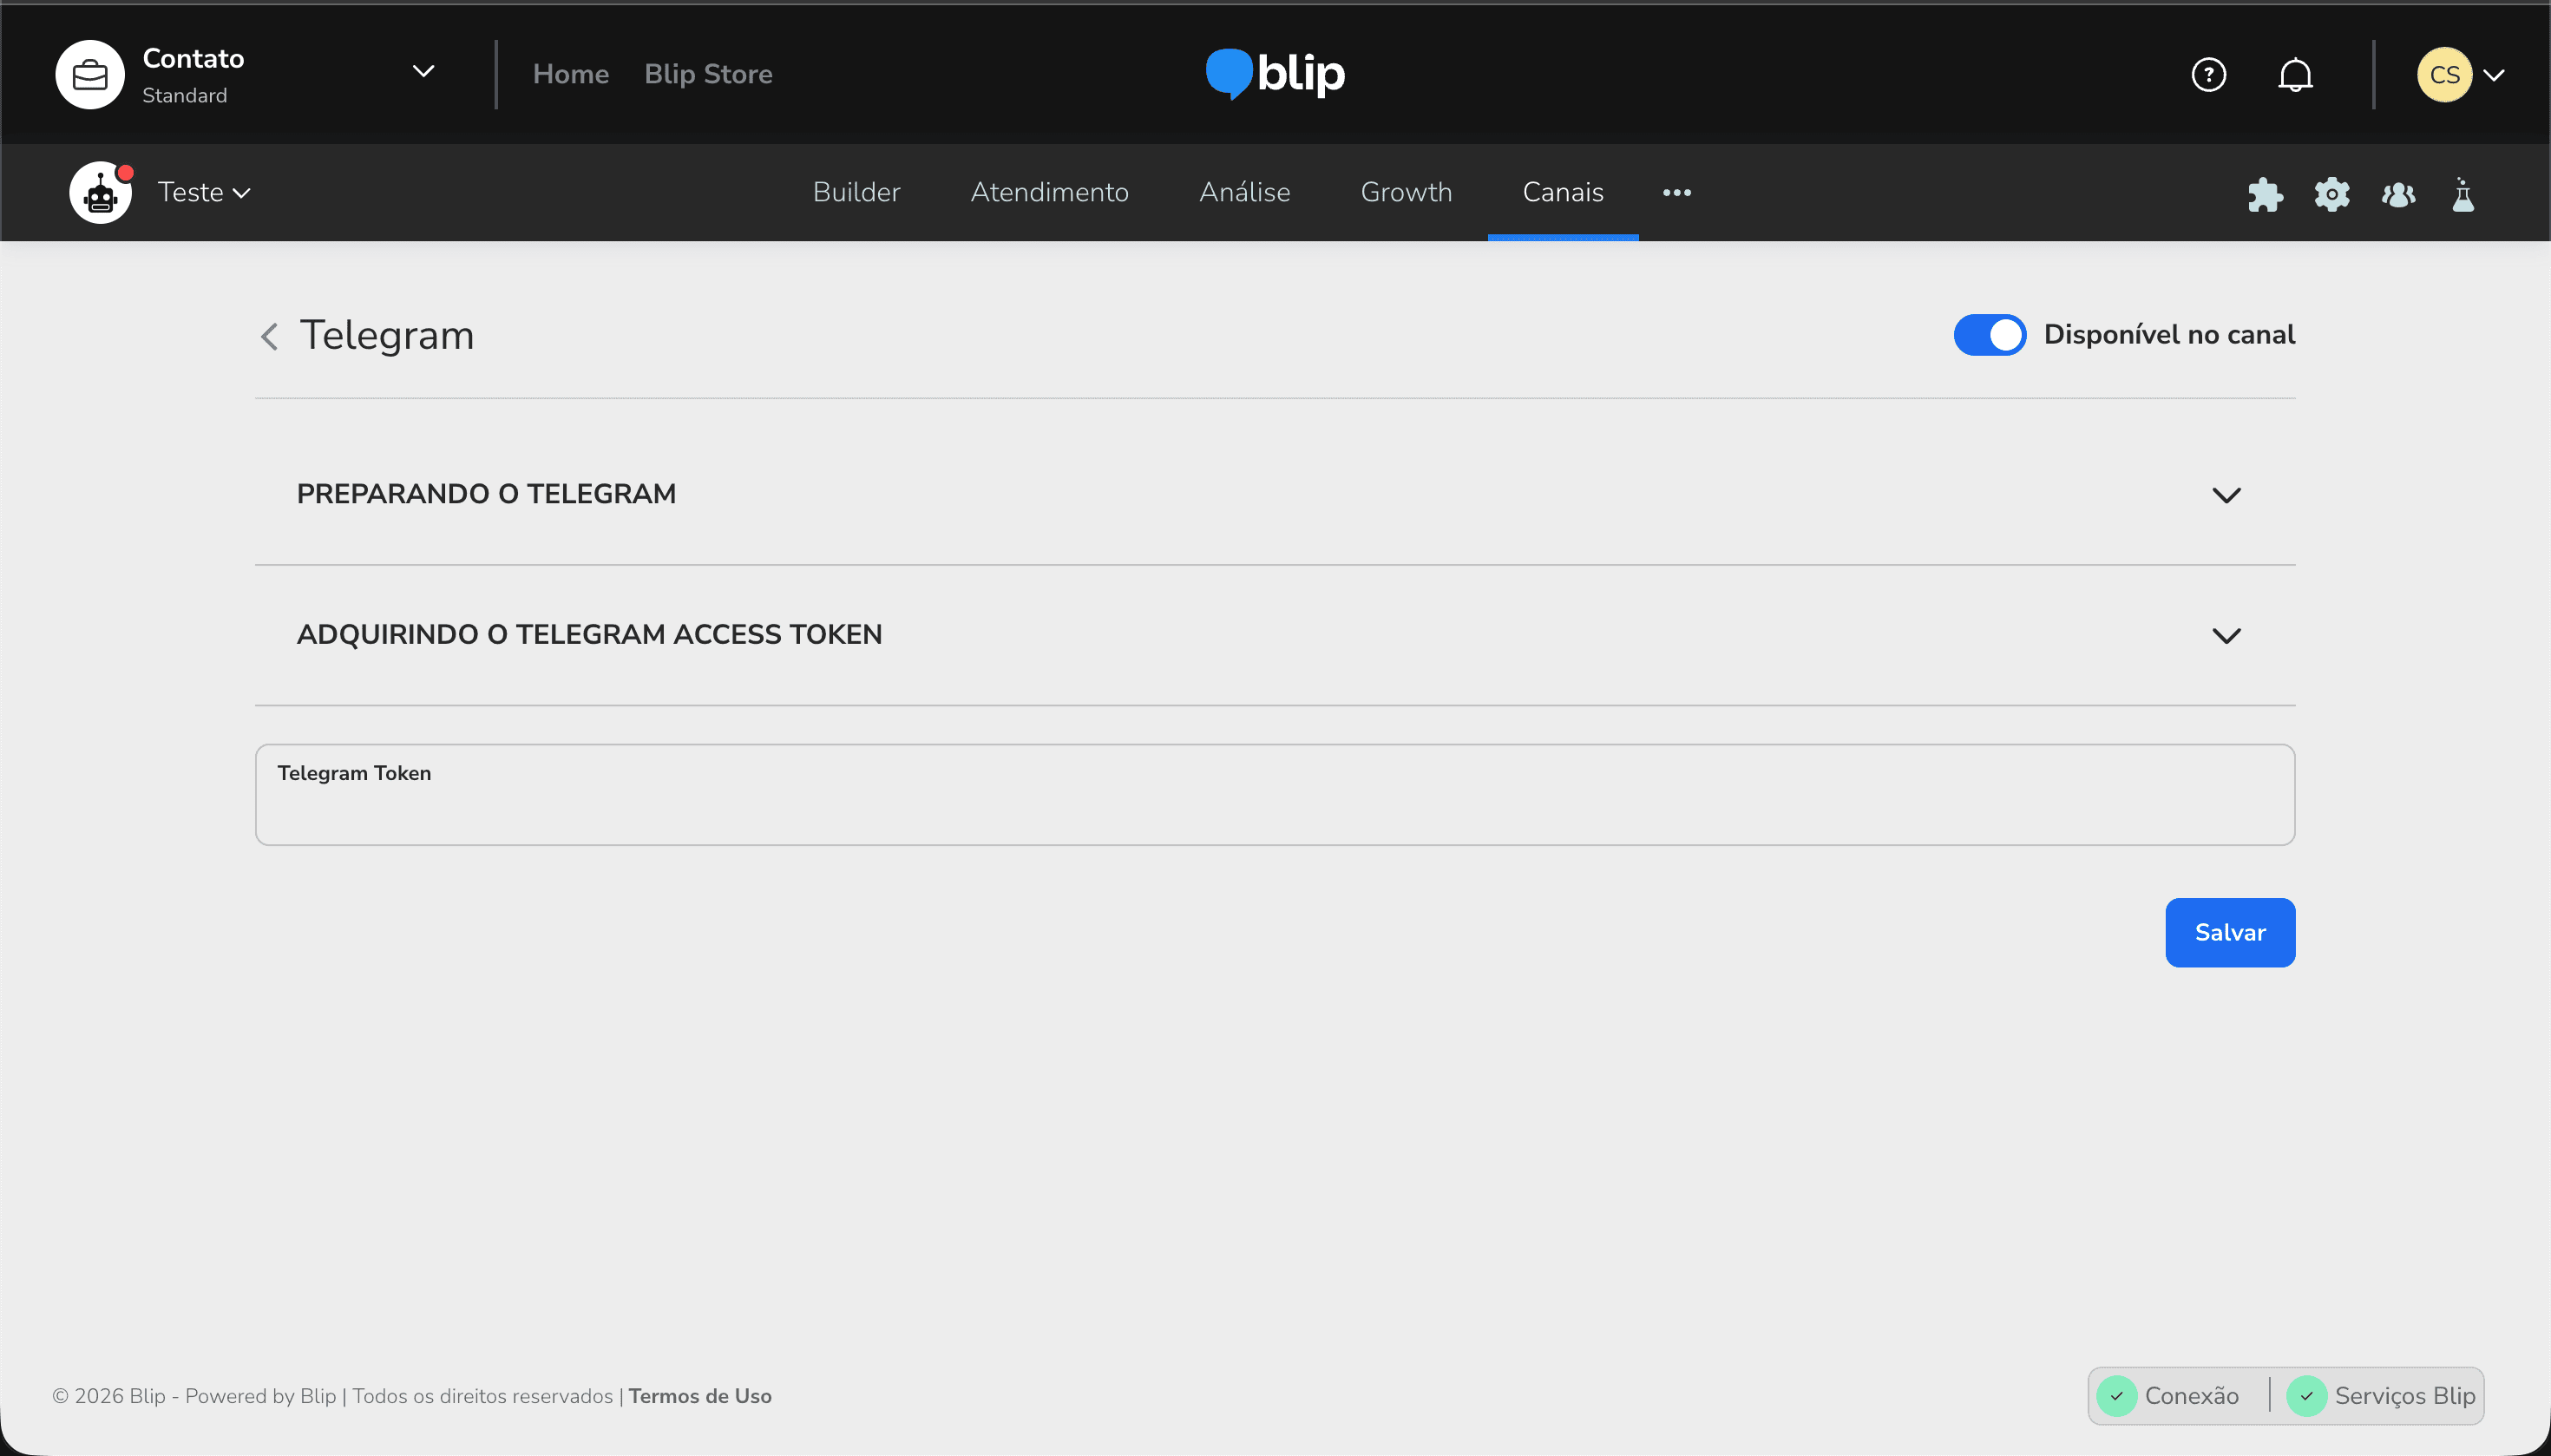Screen dimensions: 2551x1456
Task: Click the CS user avatar
Action: pos(2444,75)
